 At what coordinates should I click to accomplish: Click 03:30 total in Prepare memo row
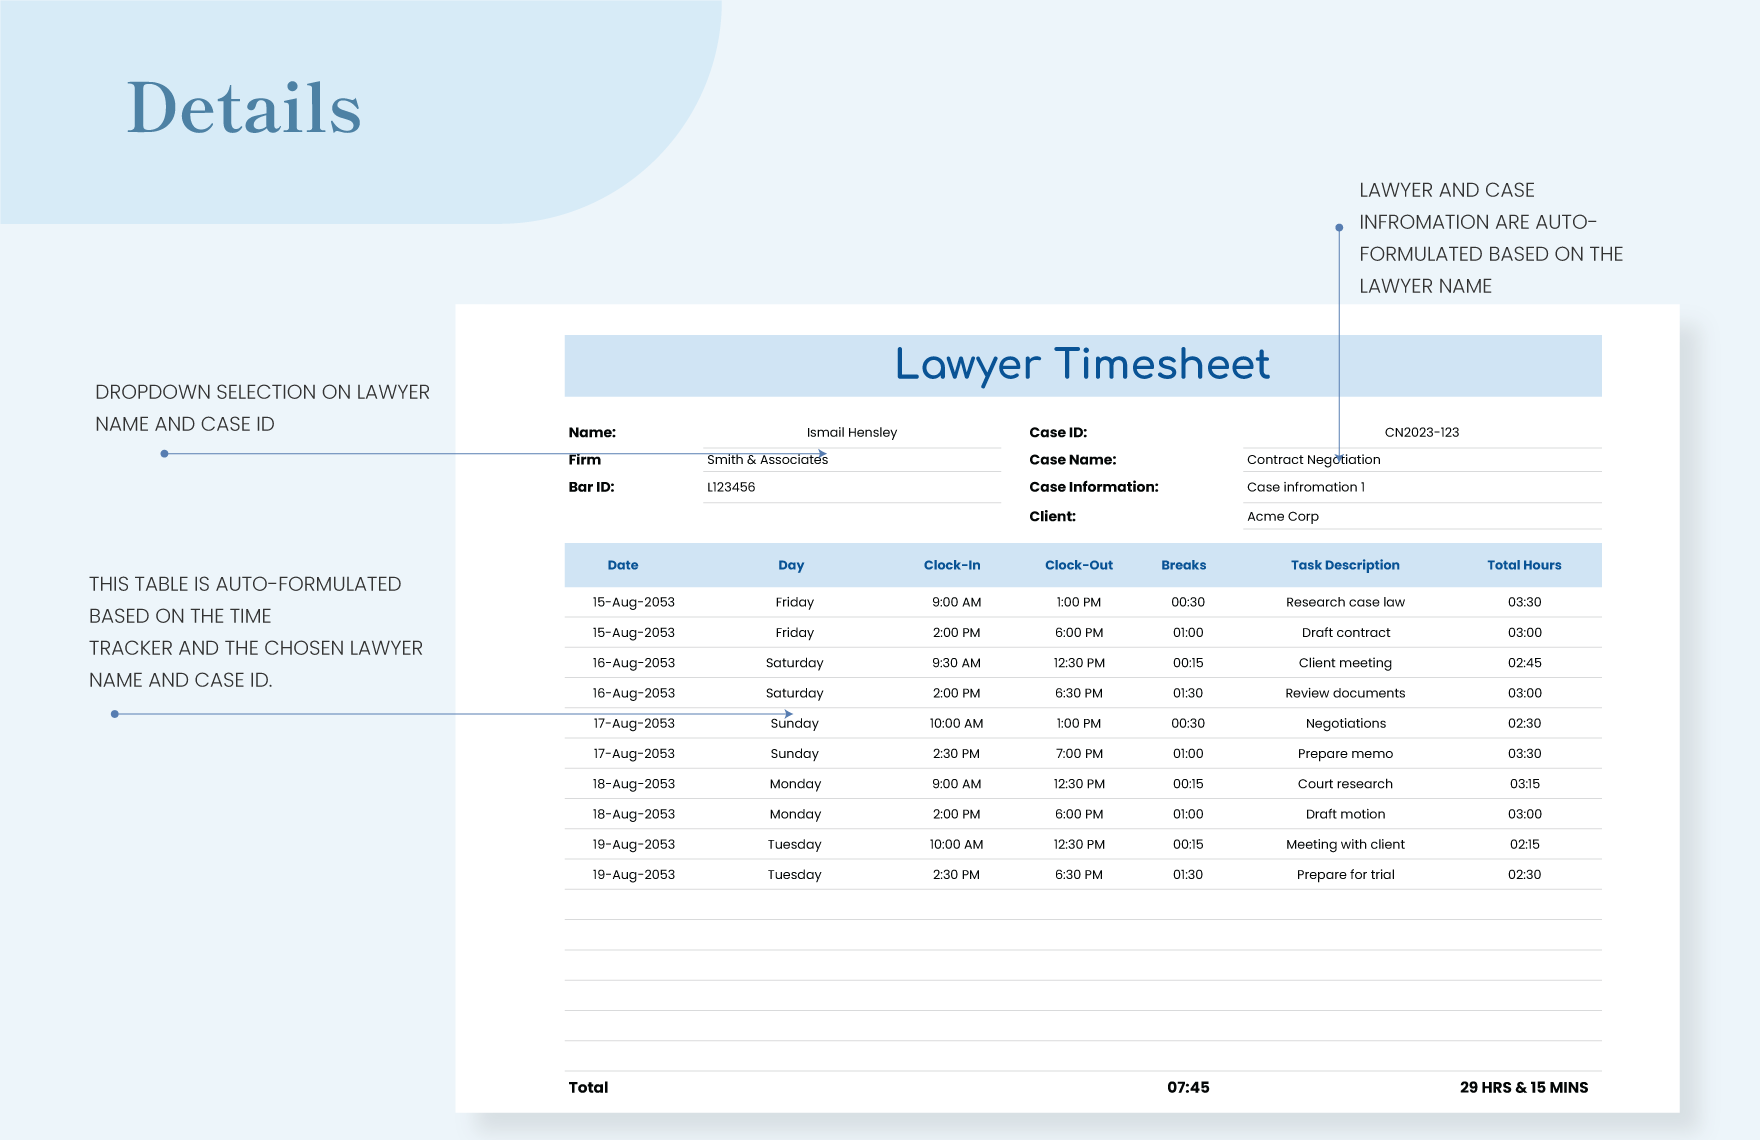[x=1524, y=753]
